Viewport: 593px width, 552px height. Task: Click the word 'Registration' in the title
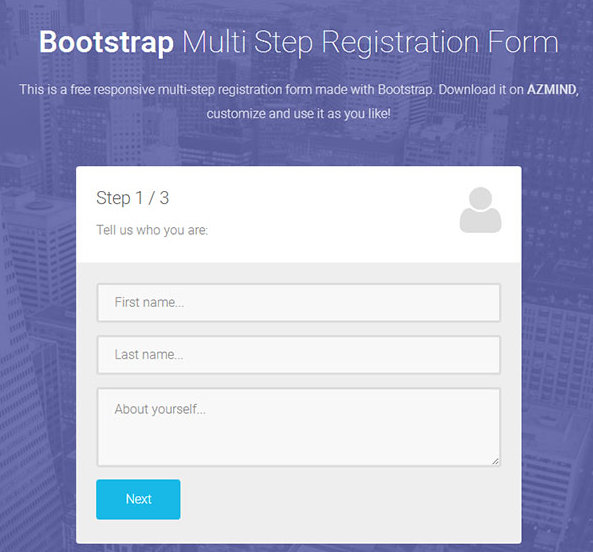401,42
